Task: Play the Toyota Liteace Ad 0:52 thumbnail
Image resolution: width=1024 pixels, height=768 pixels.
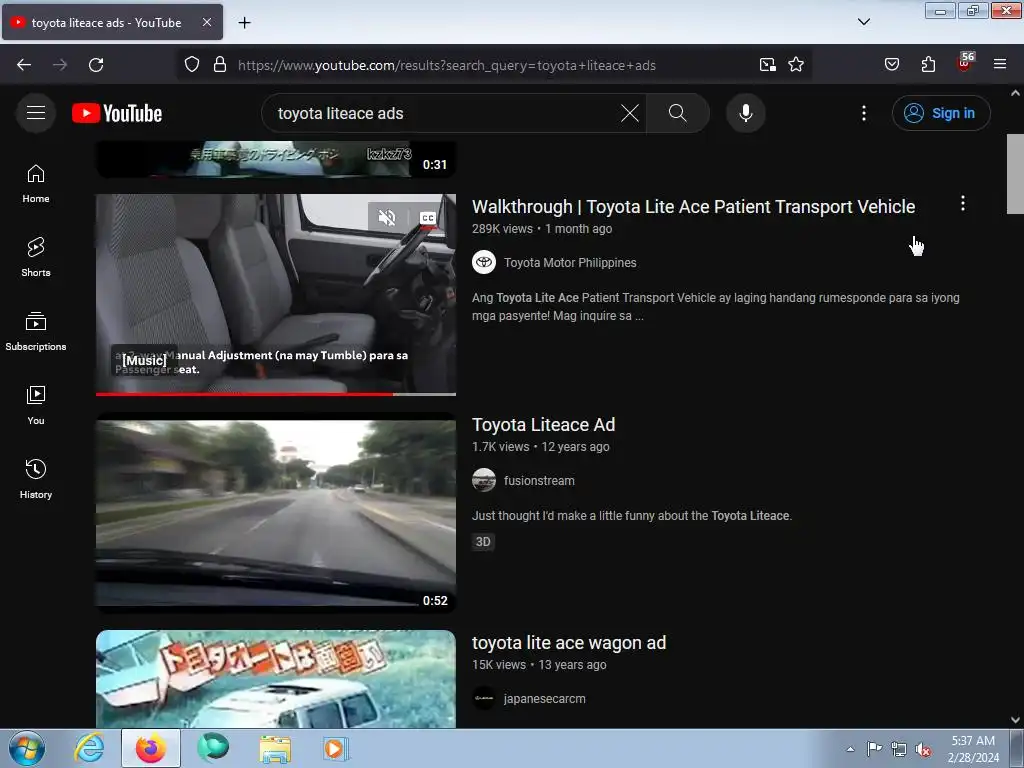Action: (276, 513)
